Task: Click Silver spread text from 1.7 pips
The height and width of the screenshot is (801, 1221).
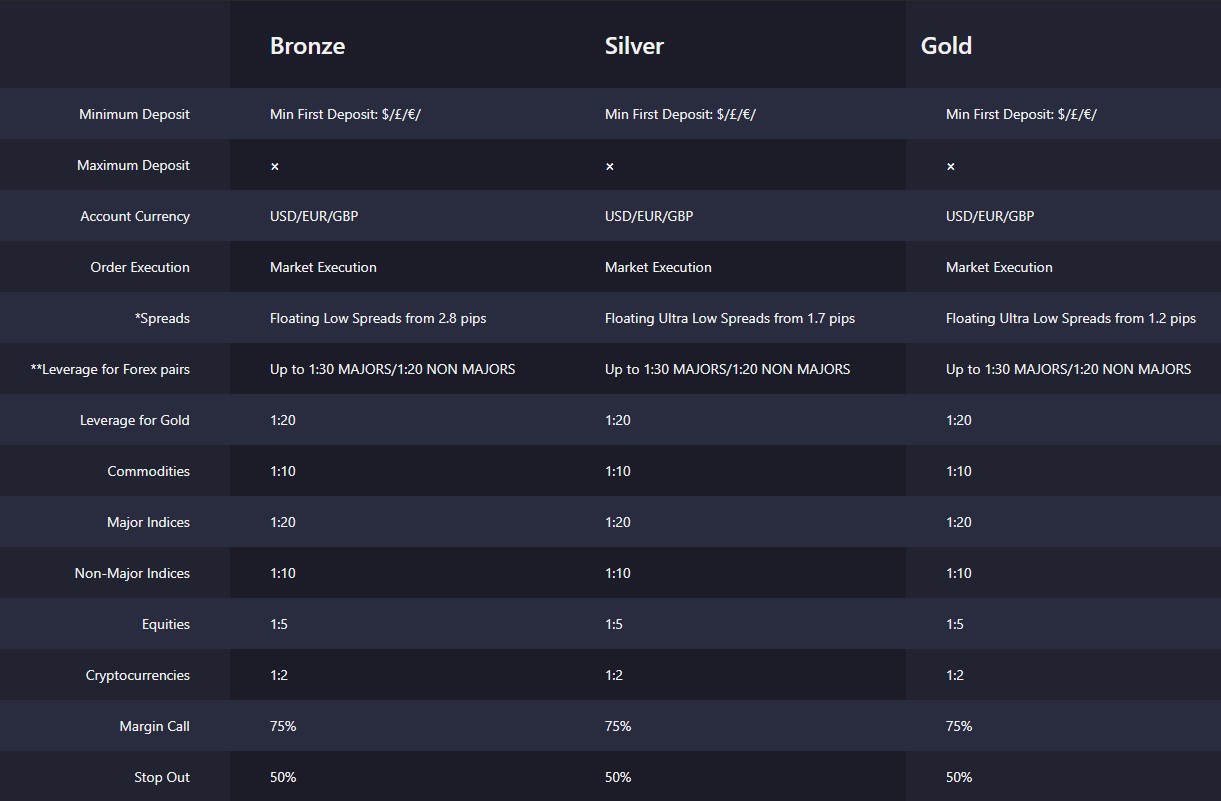Action: pyautogui.click(x=730, y=319)
